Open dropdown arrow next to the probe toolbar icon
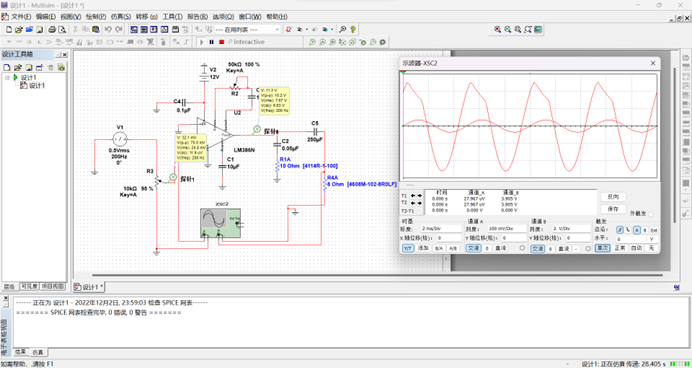 click(x=307, y=30)
